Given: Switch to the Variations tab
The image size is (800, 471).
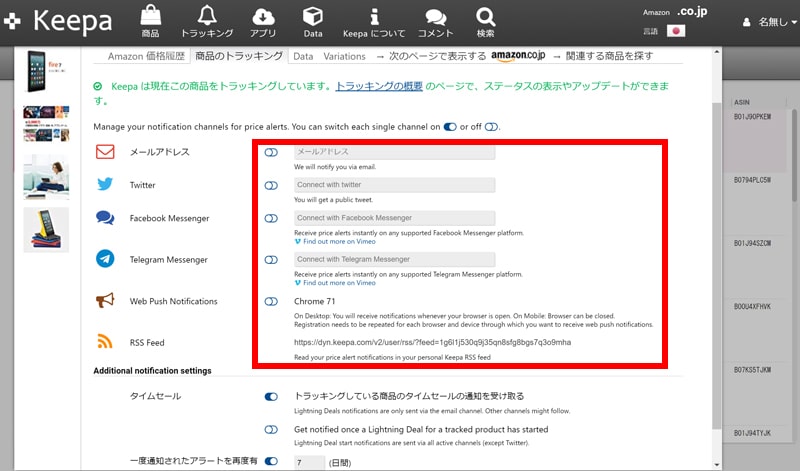Looking at the screenshot, I should point(344,56).
